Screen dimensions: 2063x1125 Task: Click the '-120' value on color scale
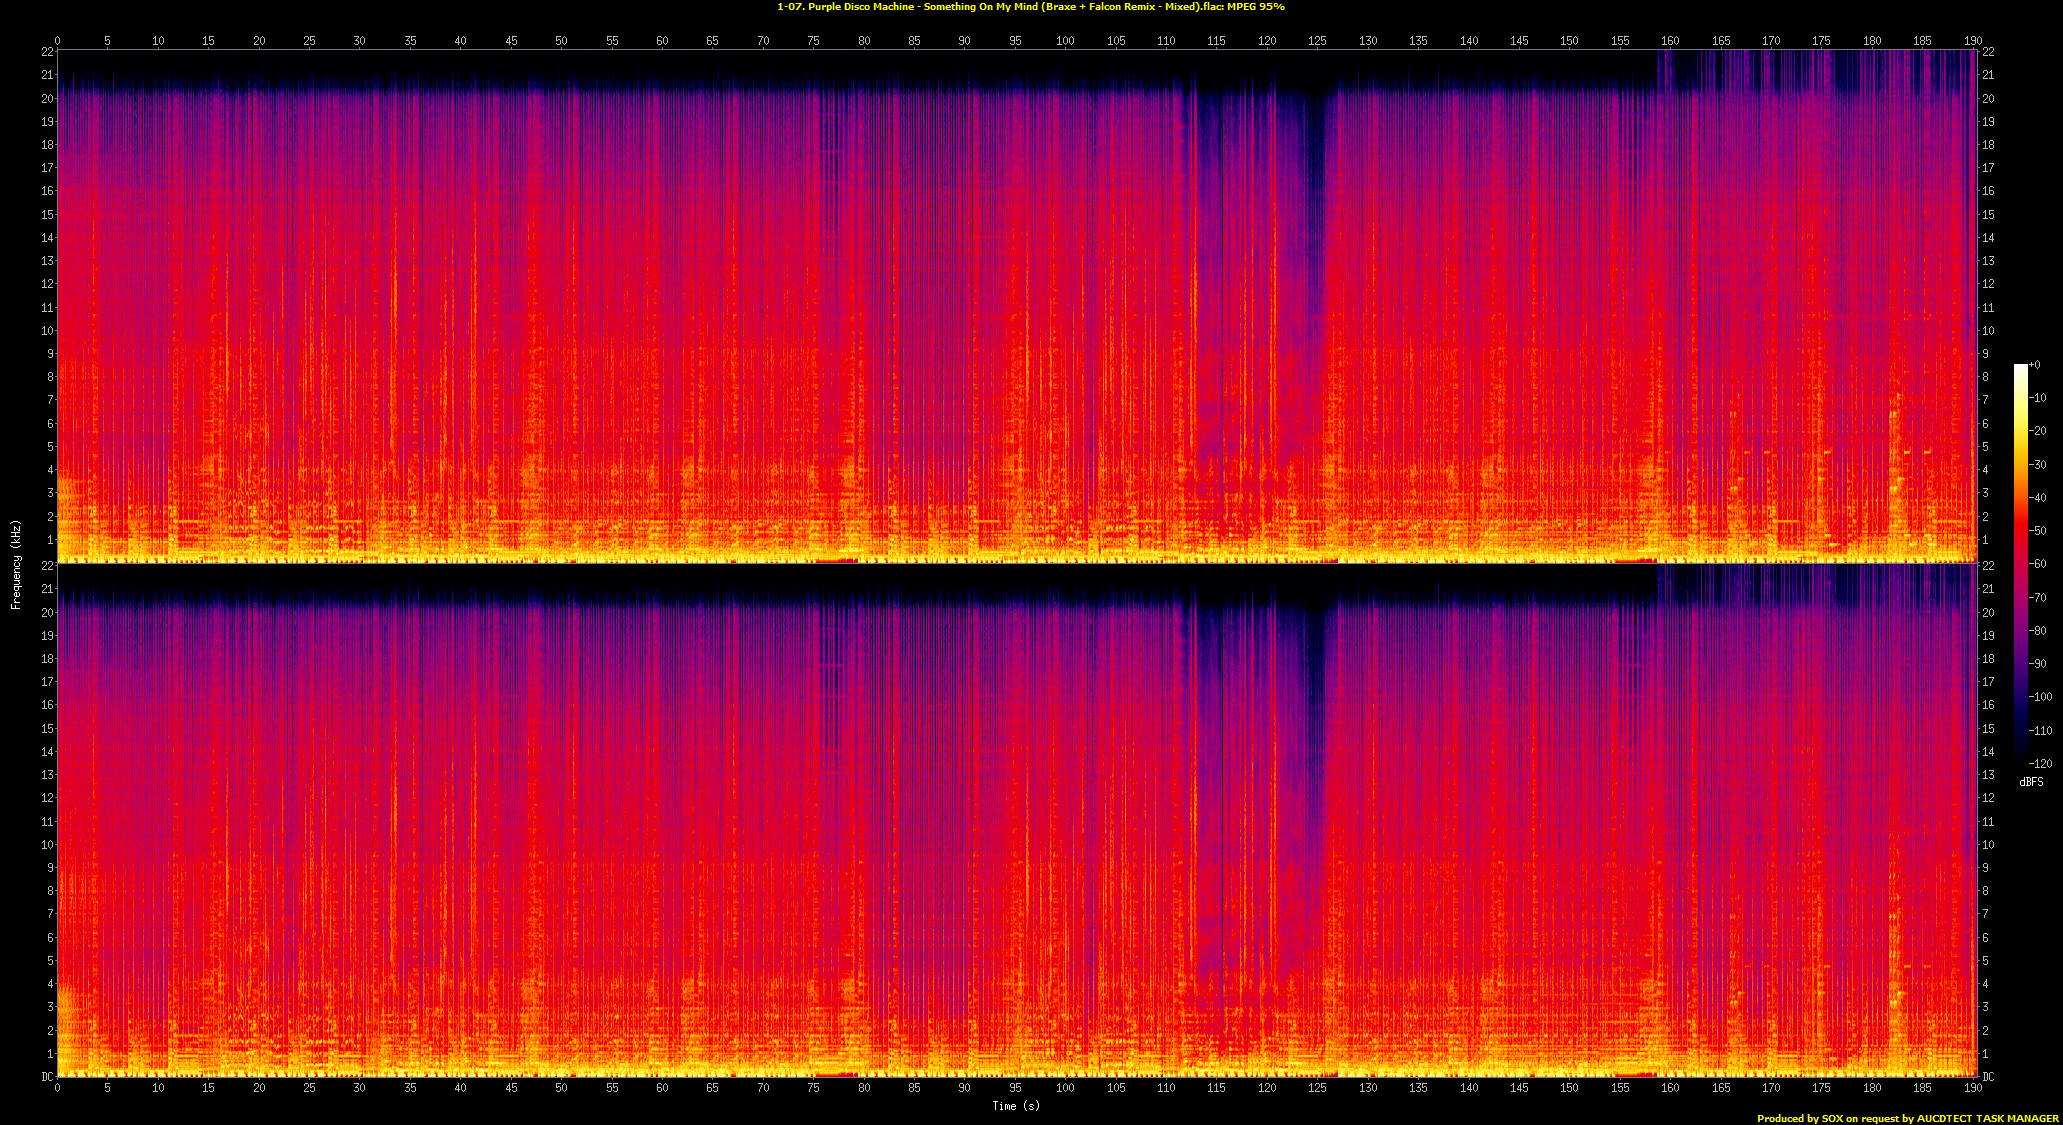tap(2040, 764)
